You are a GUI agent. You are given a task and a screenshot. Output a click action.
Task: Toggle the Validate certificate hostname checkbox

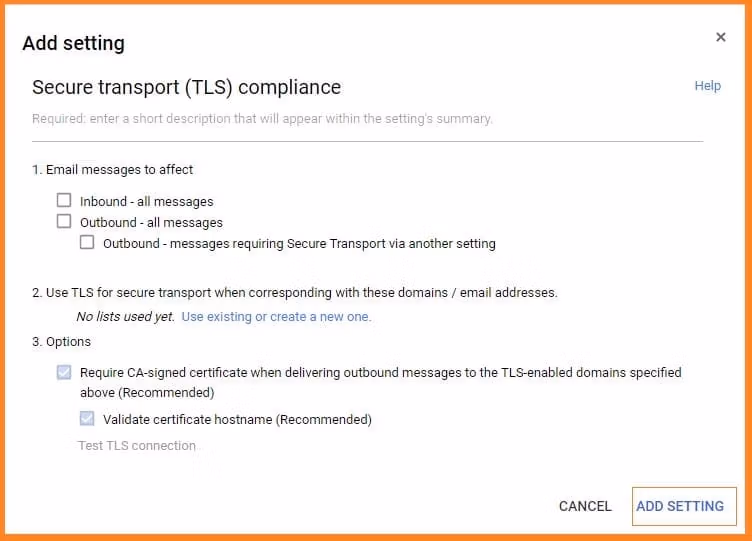(88, 420)
